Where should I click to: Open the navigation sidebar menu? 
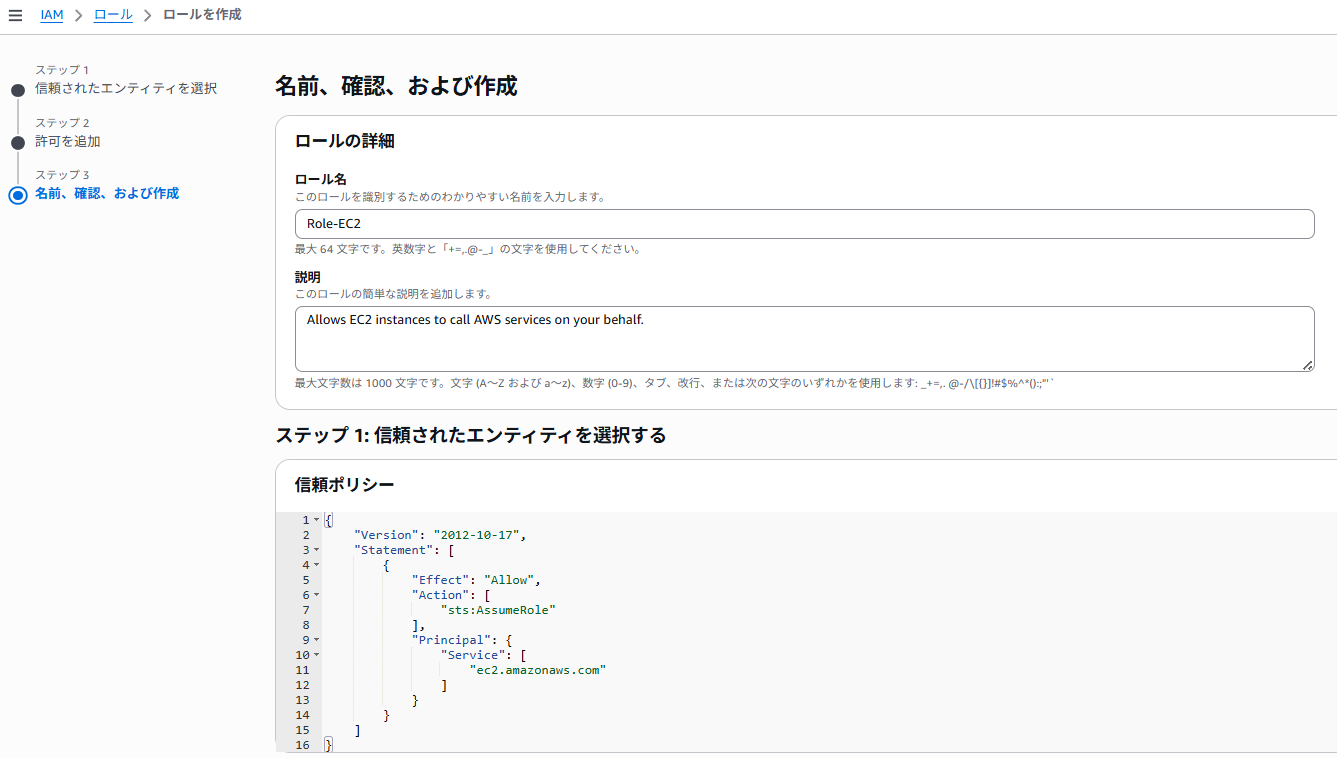coord(15,15)
